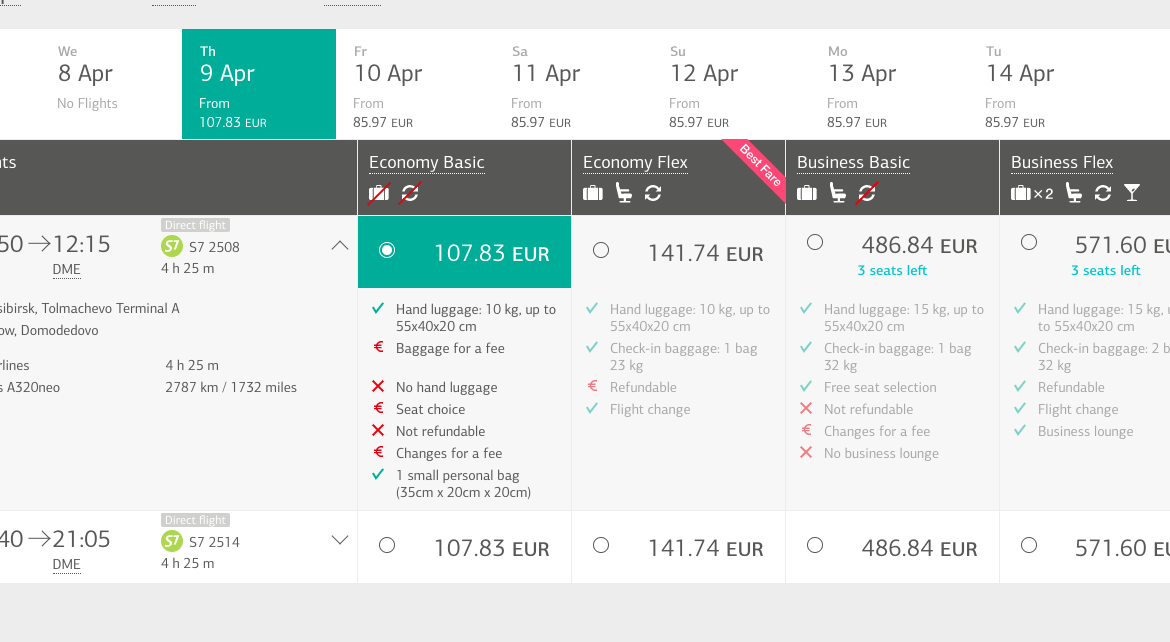Switch to the Fr 10 Apr date tab
1170x642 pixels.
(x=415, y=84)
